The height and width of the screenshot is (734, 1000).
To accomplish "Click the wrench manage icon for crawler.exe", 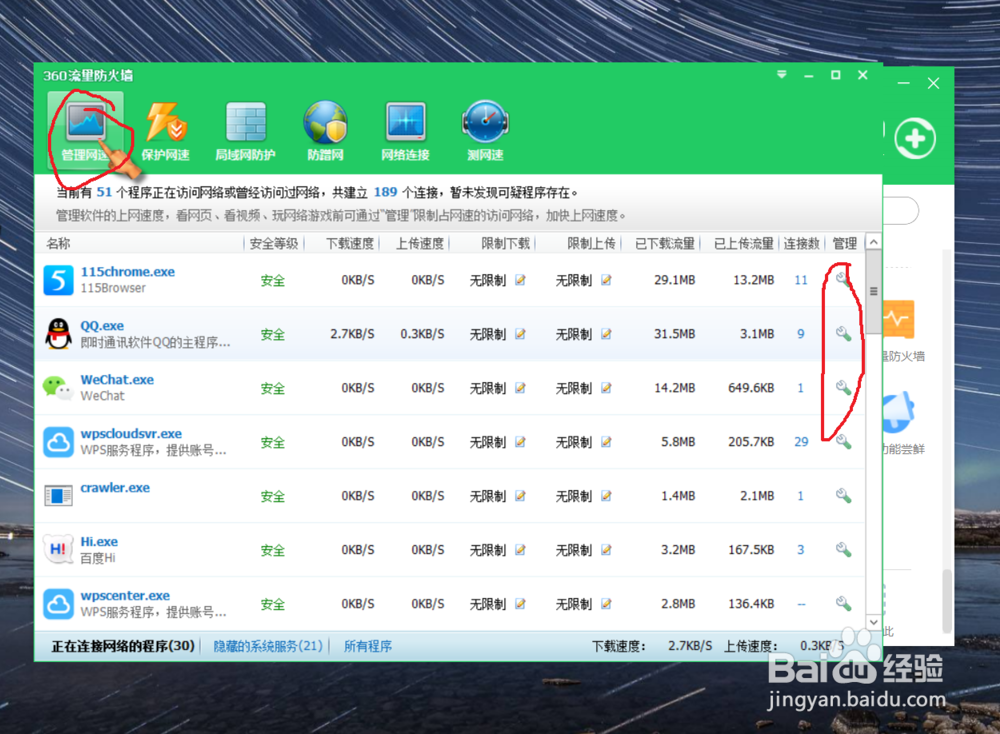I will click(x=843, y=495).
